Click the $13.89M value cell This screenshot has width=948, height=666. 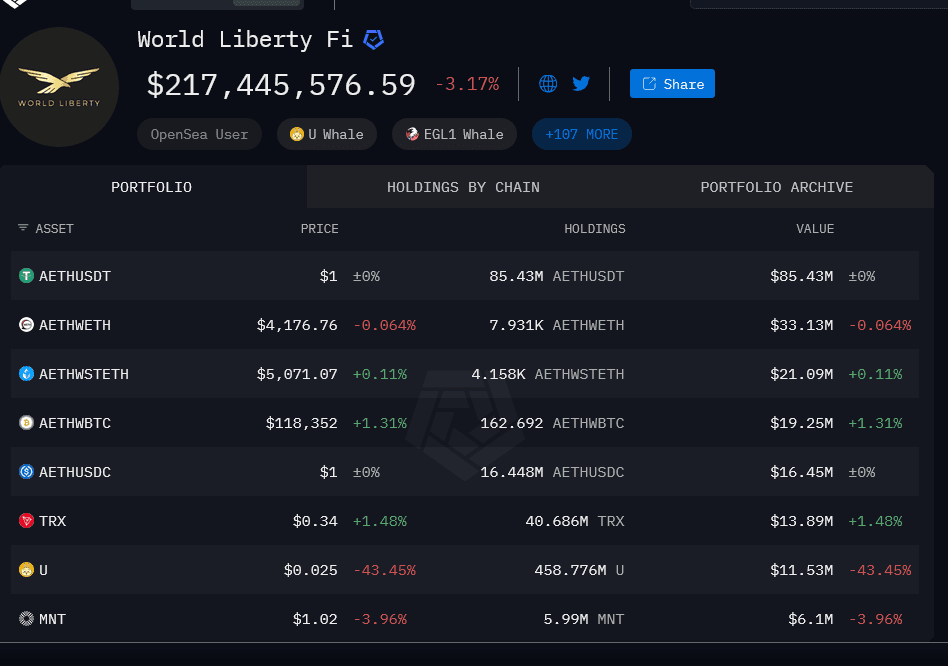point(802,521)
